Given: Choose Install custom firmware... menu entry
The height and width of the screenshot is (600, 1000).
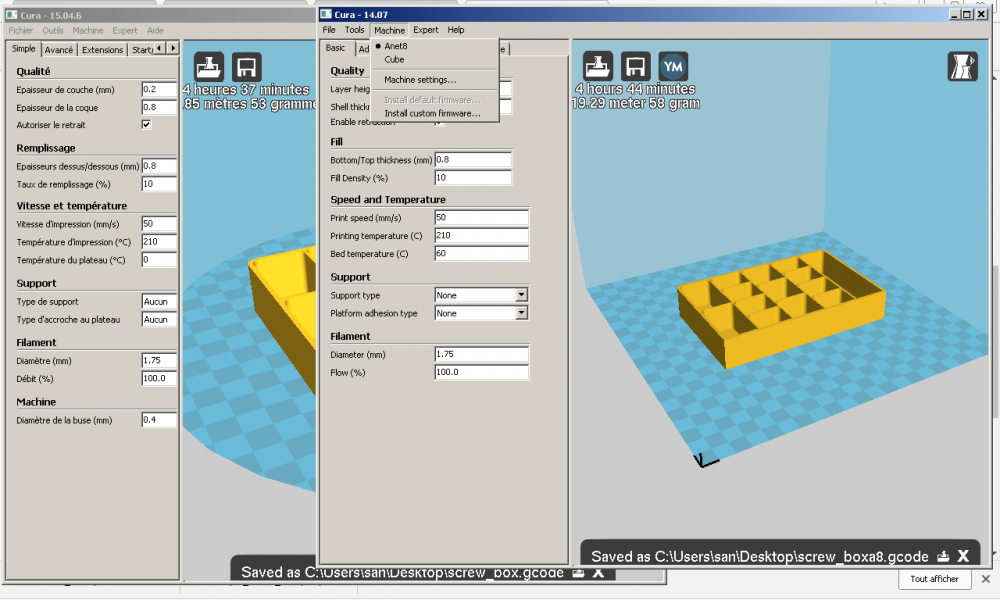Looking at the screenshot, I should pyautogui.click(x=432, y=113).
